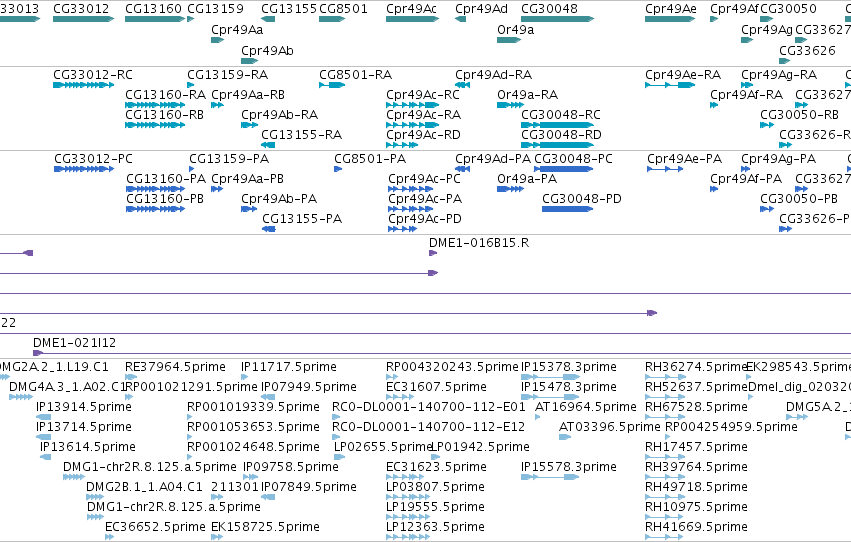
Task: Select the DME1-021I12 clone label
Action: [74, 343]
